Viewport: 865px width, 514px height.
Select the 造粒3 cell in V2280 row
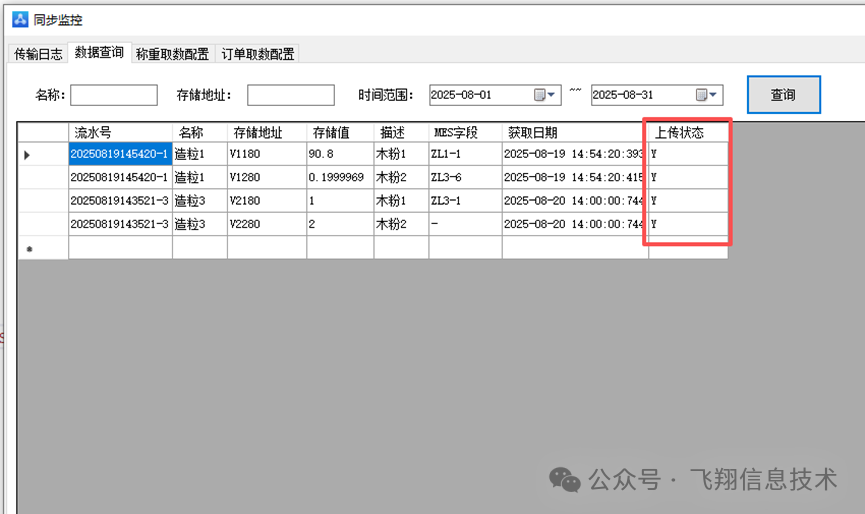pyautogui.click(x=200, y=224)
